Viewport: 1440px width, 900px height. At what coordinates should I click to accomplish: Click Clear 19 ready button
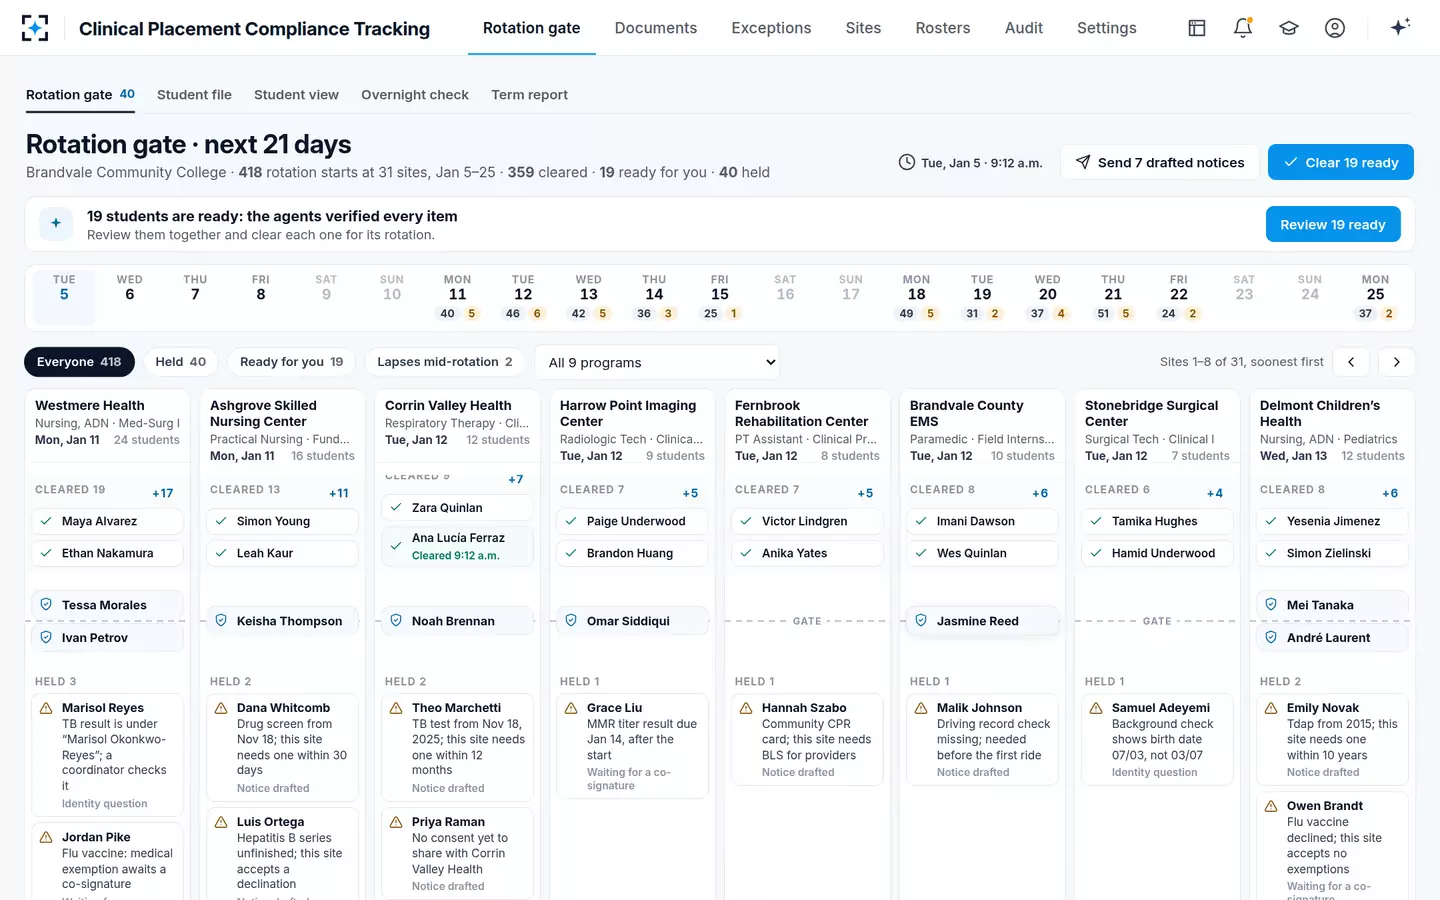(x=1341, y=162)
